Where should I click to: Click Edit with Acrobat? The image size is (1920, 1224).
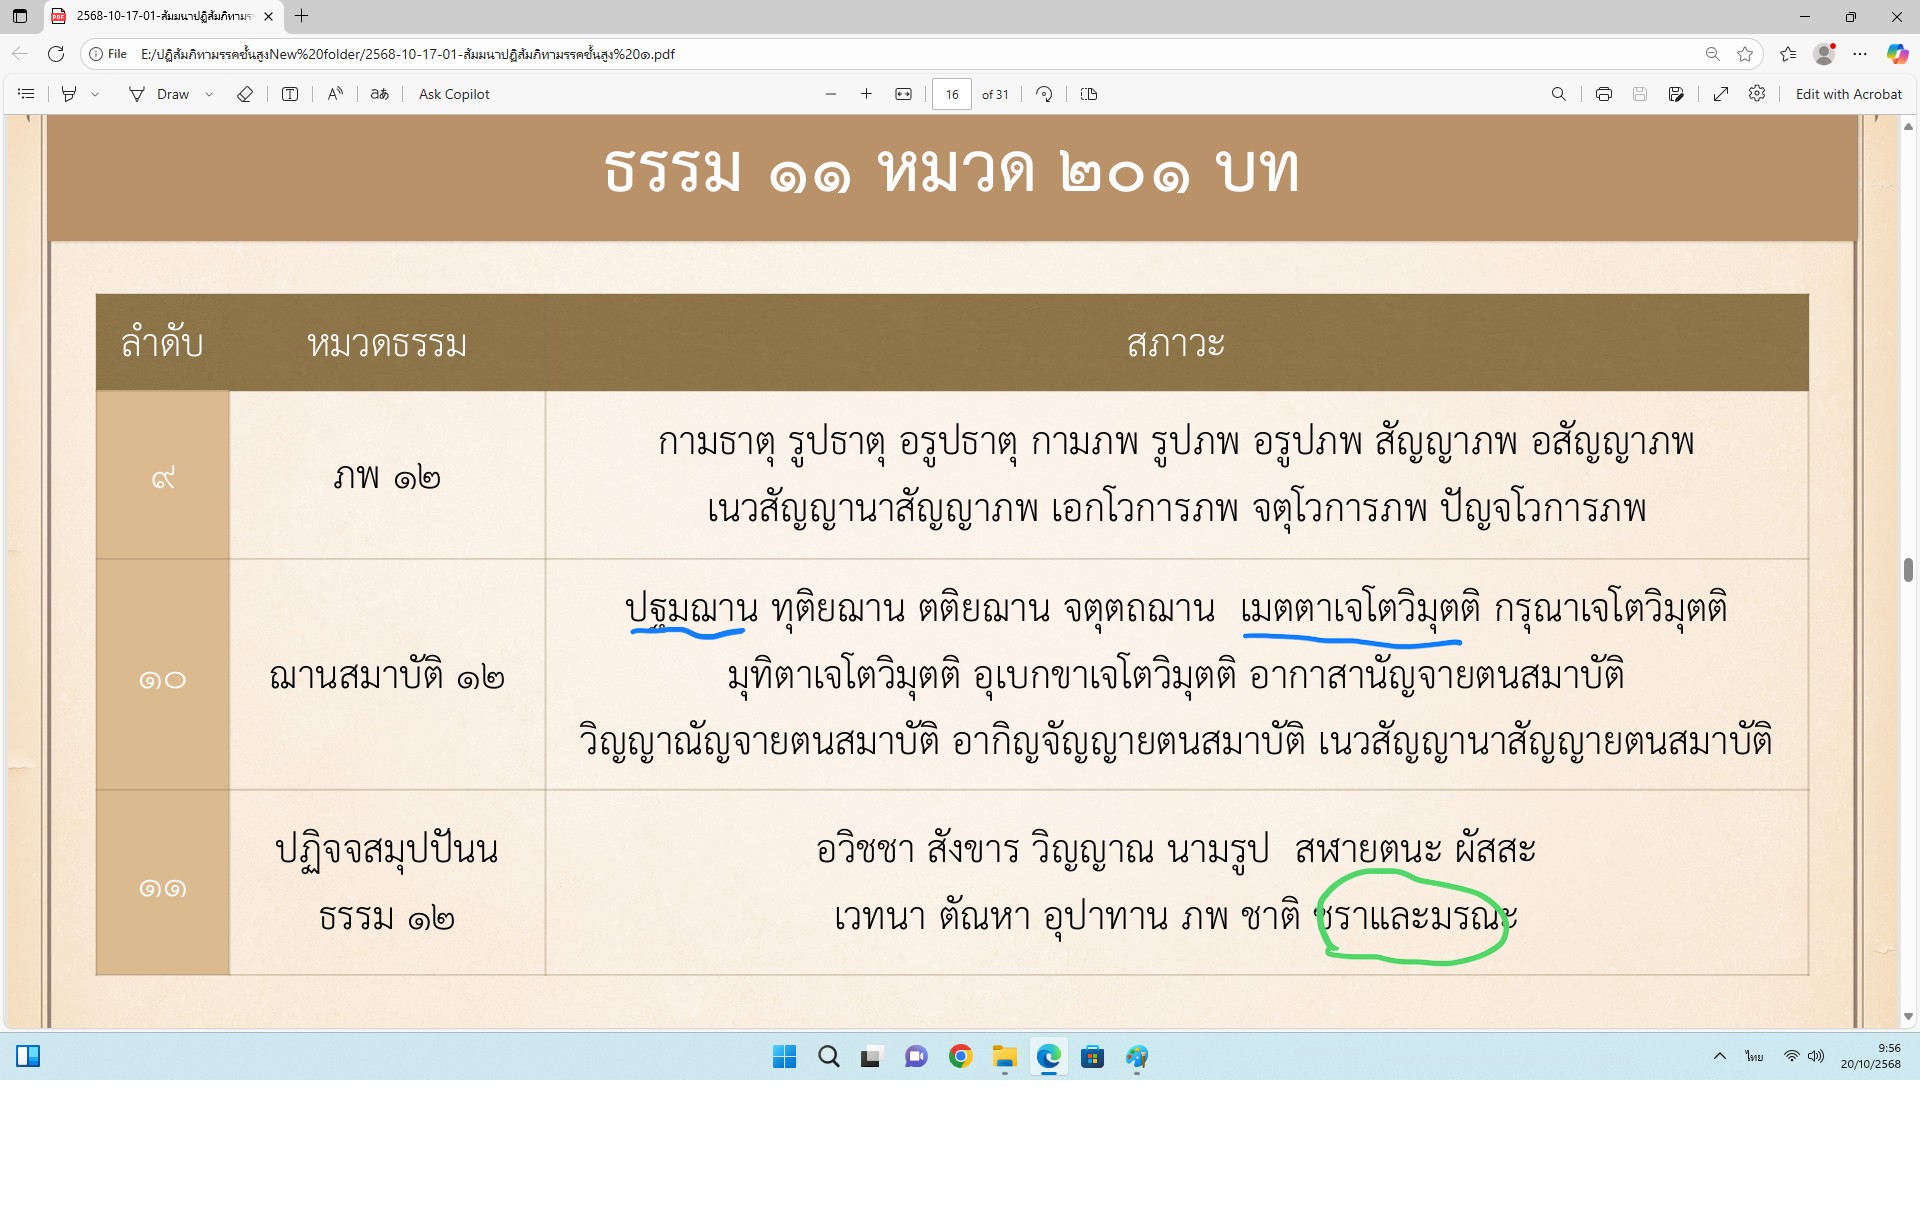click(1848, 94)
